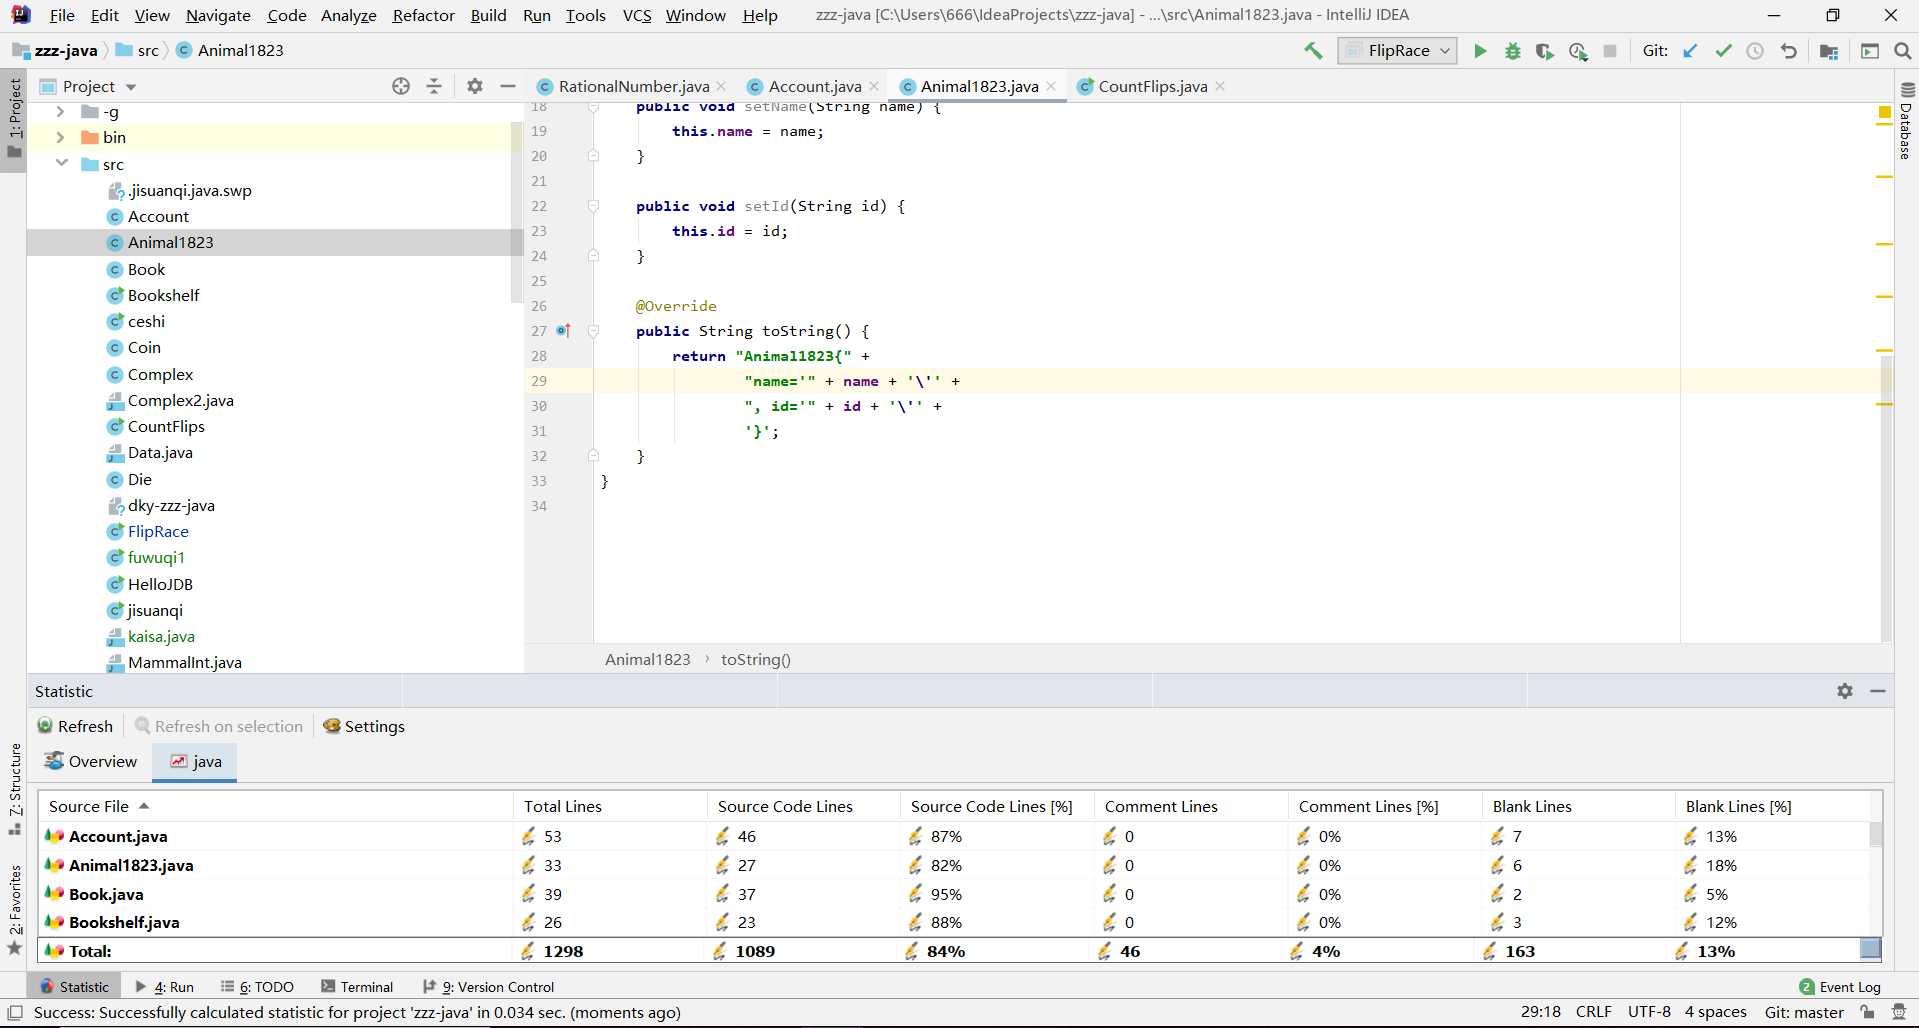Screen dimensions: 1919x1028
Task: Revert changes with the rollback arrow icon
Action: (x=1789, y=51)
